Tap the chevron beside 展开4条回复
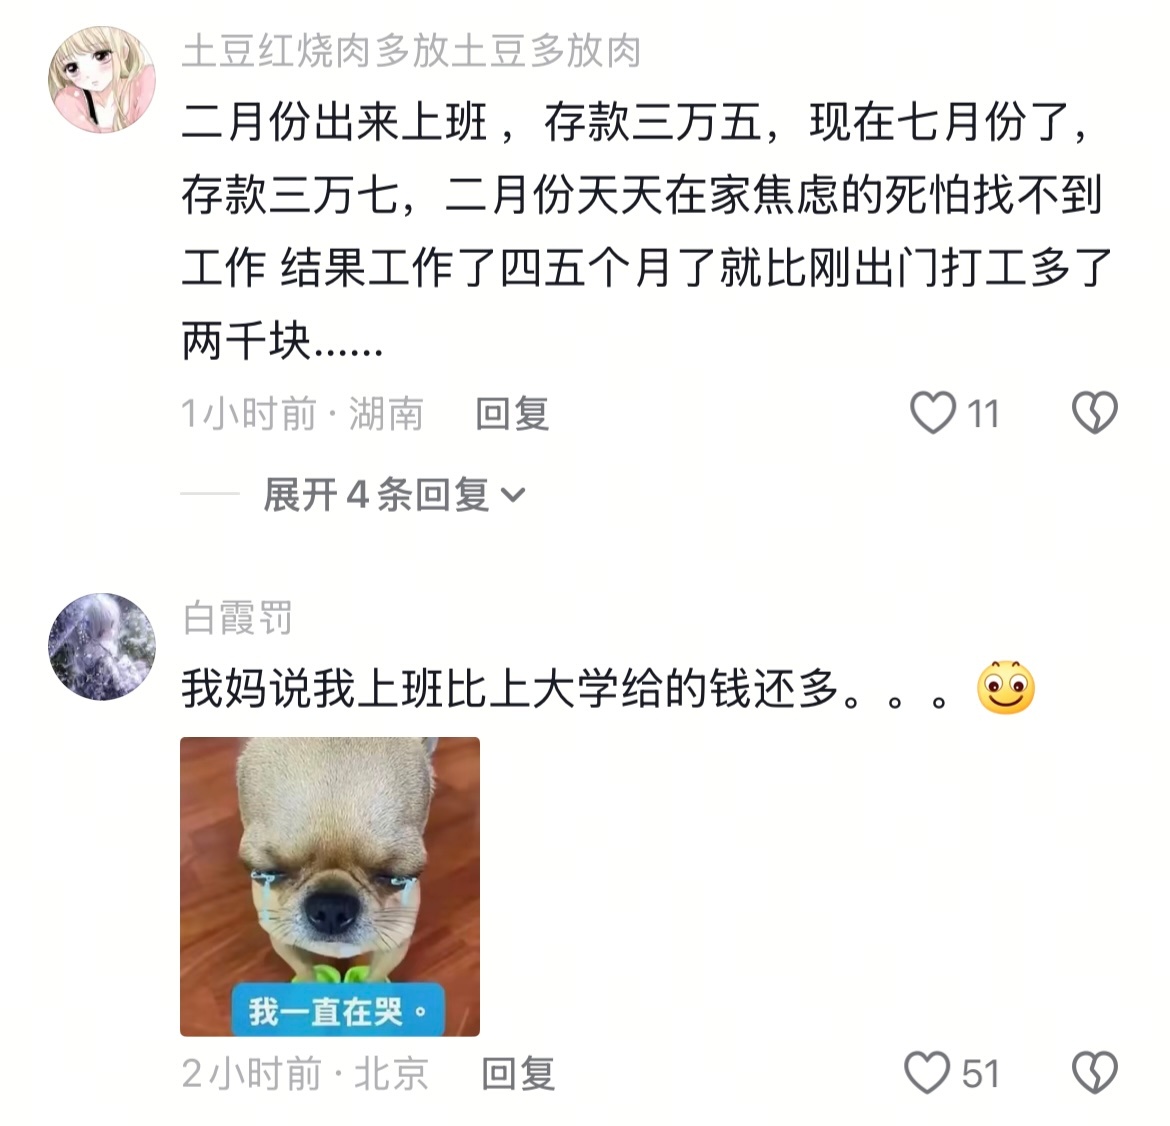 pos(513,495)
